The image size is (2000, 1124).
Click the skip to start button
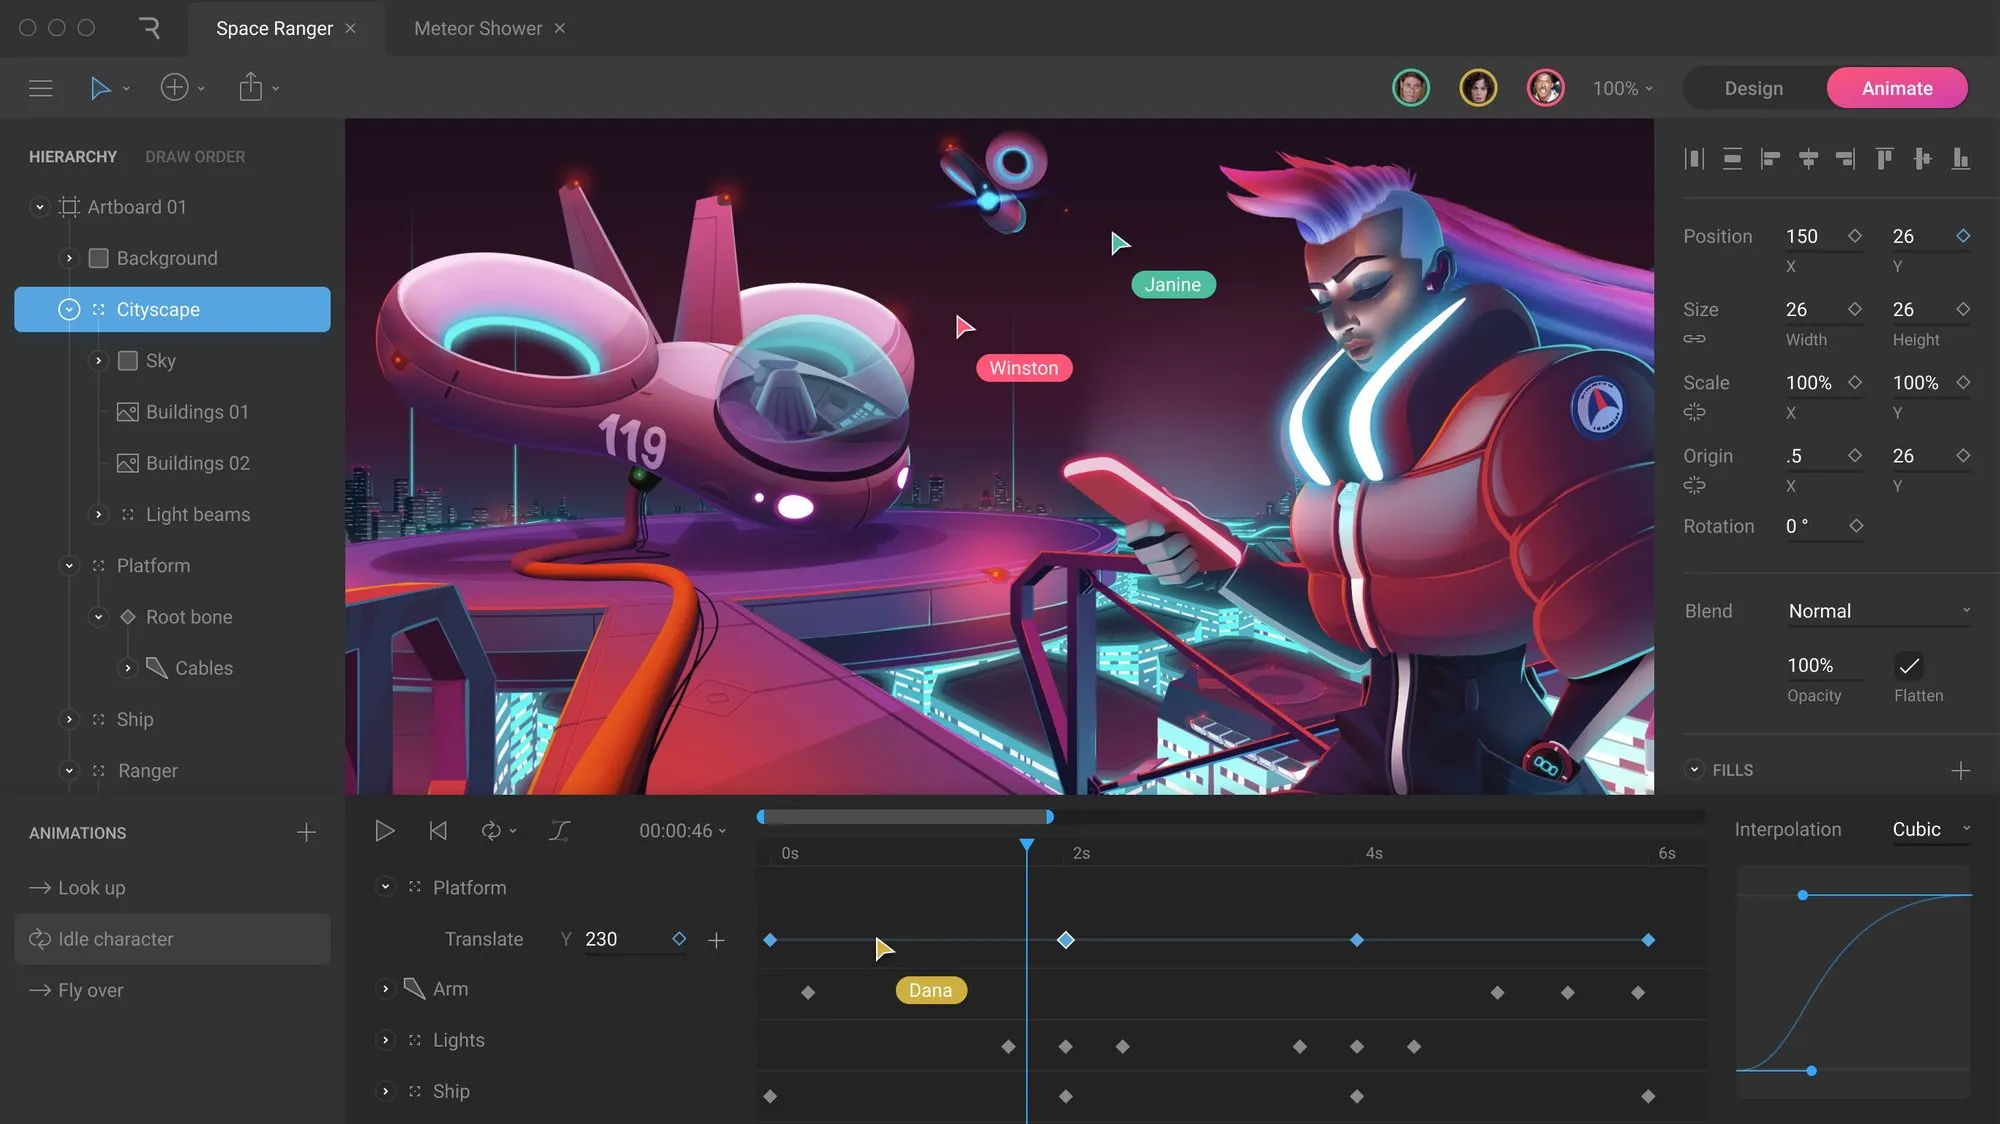[x=438, y=831]
